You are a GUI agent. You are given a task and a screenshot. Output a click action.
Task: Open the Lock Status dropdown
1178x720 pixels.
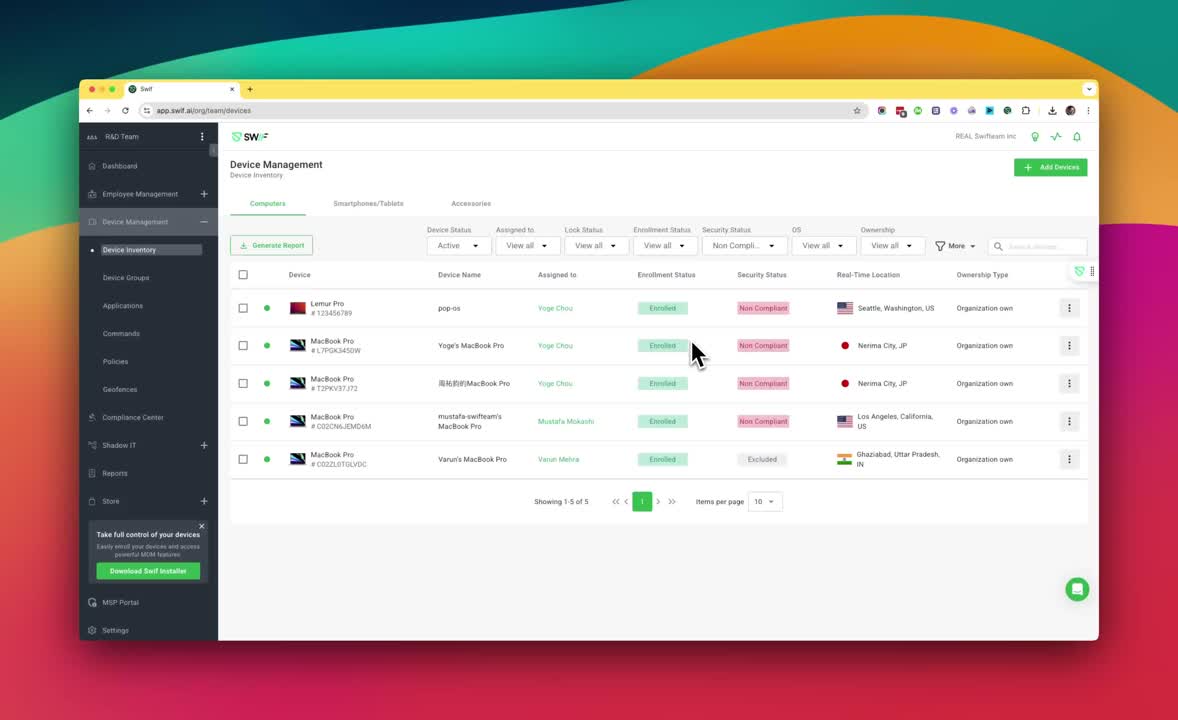[596, 246]
